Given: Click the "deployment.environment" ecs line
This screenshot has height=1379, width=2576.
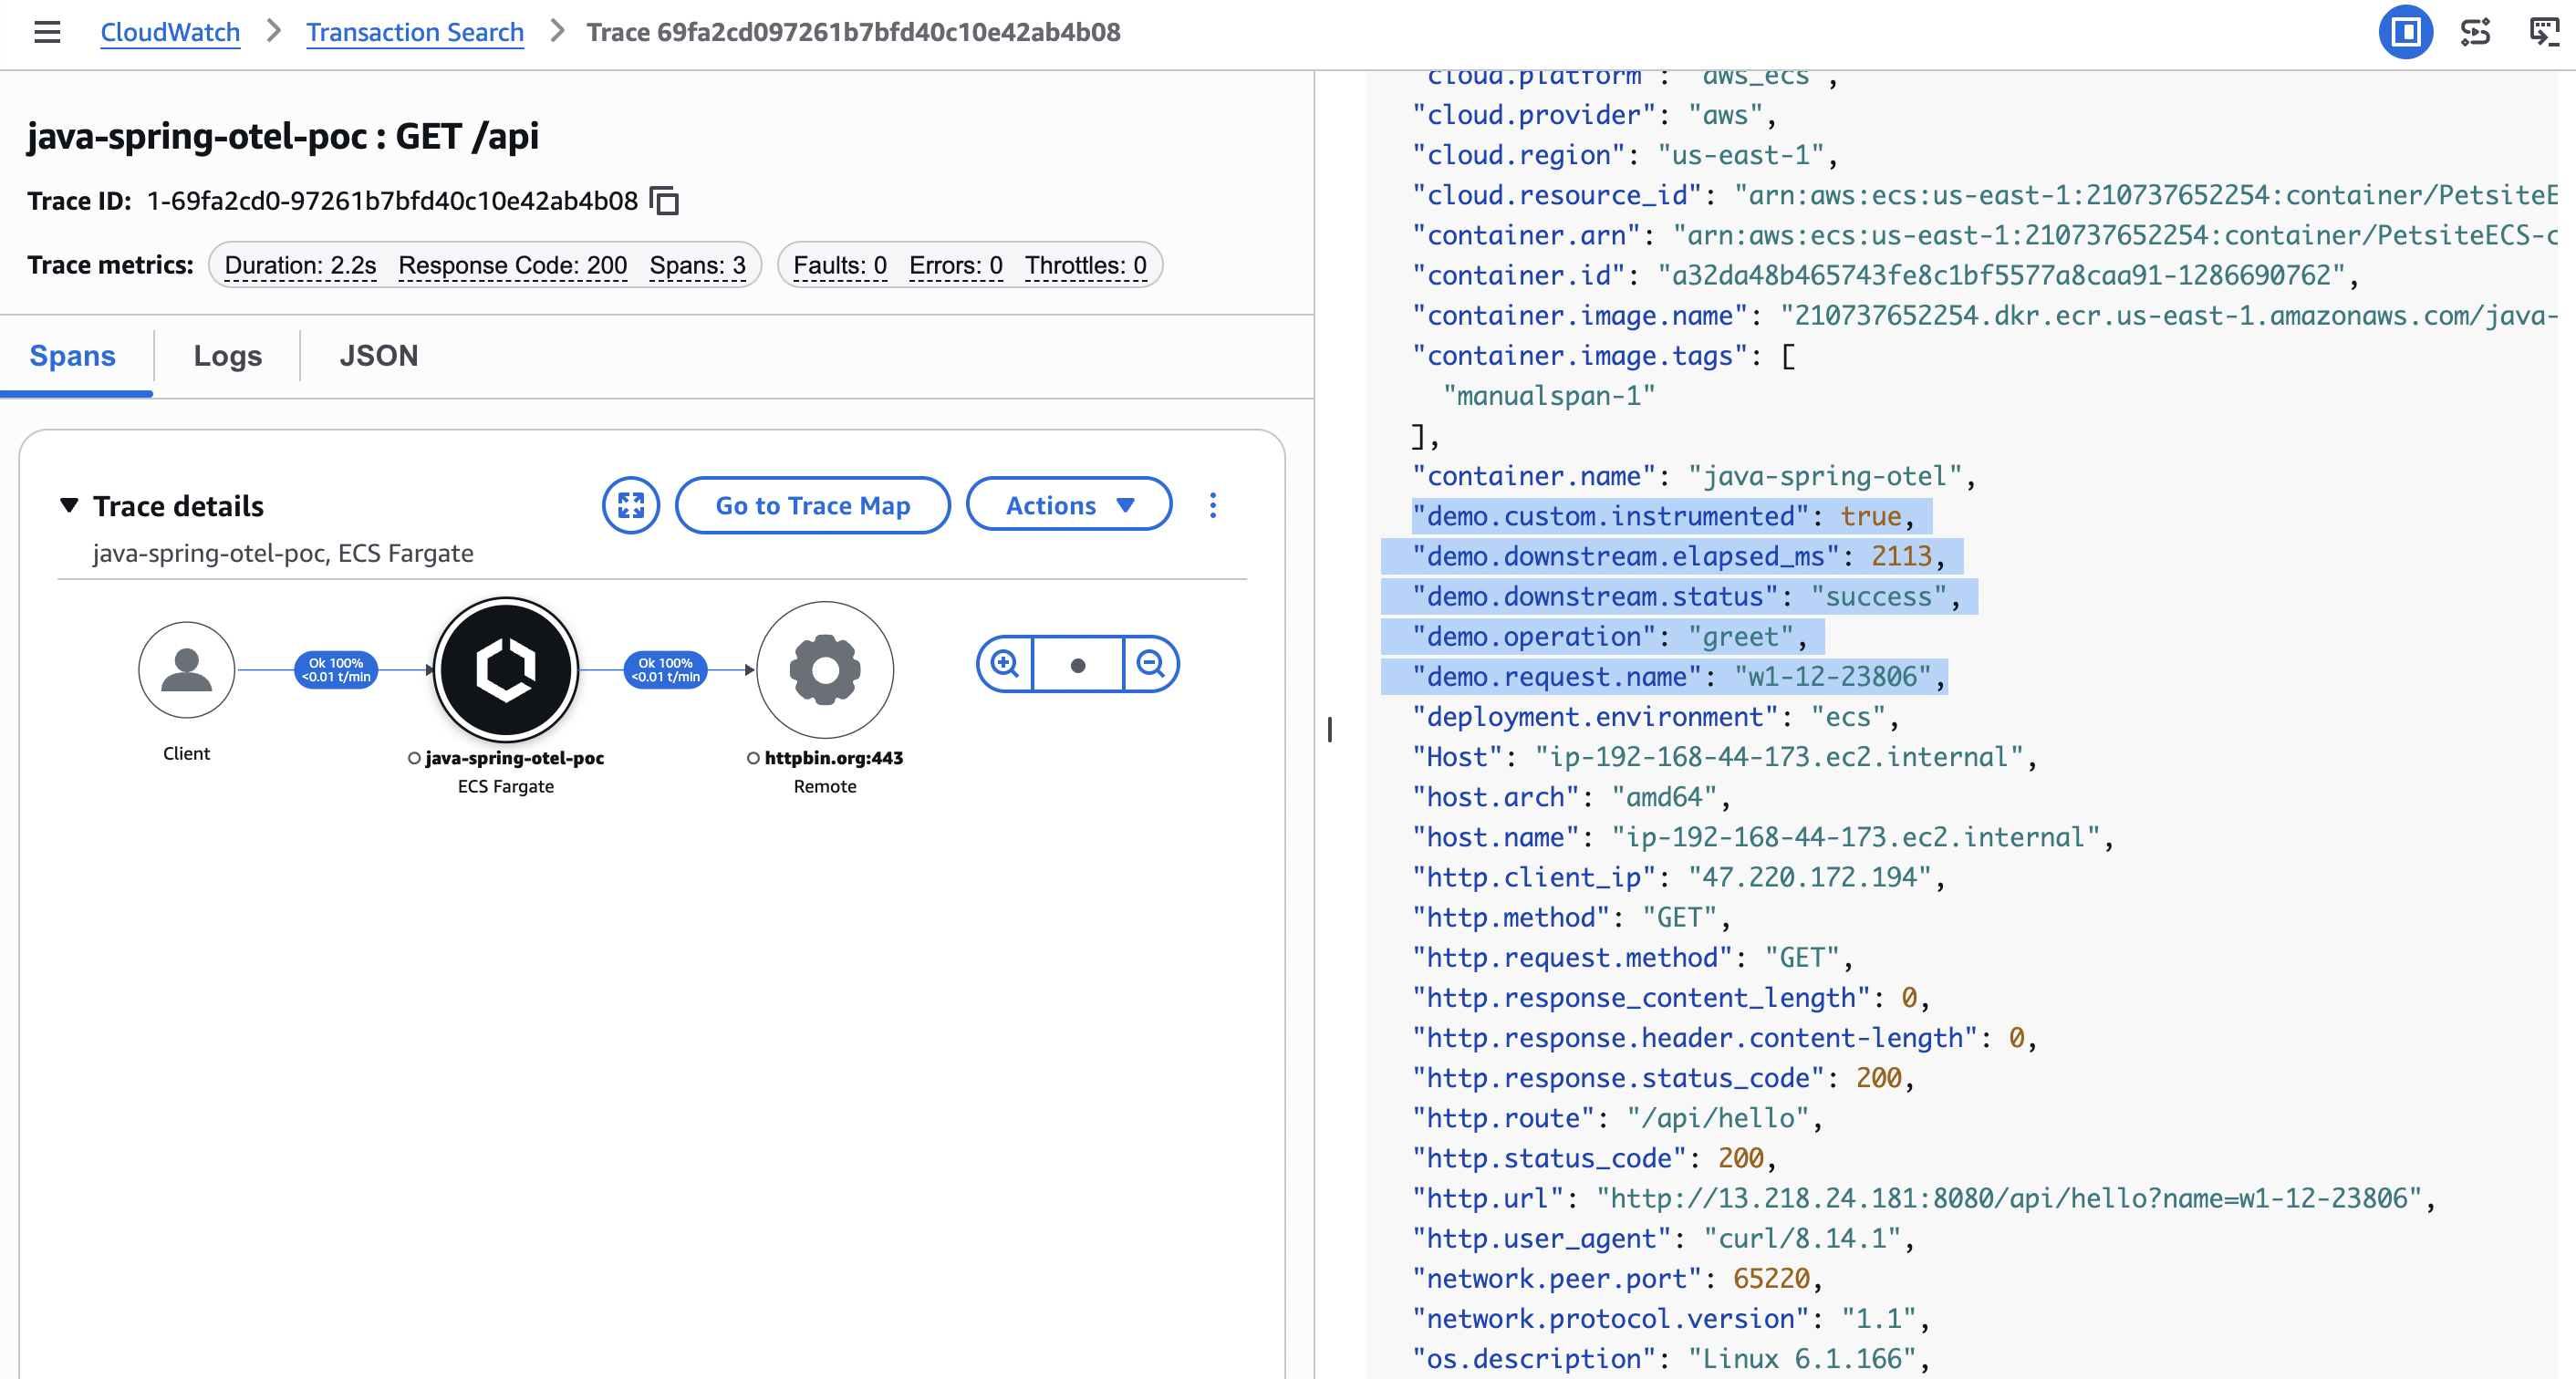Looking at the screenshot, I should coord(1655,717).
